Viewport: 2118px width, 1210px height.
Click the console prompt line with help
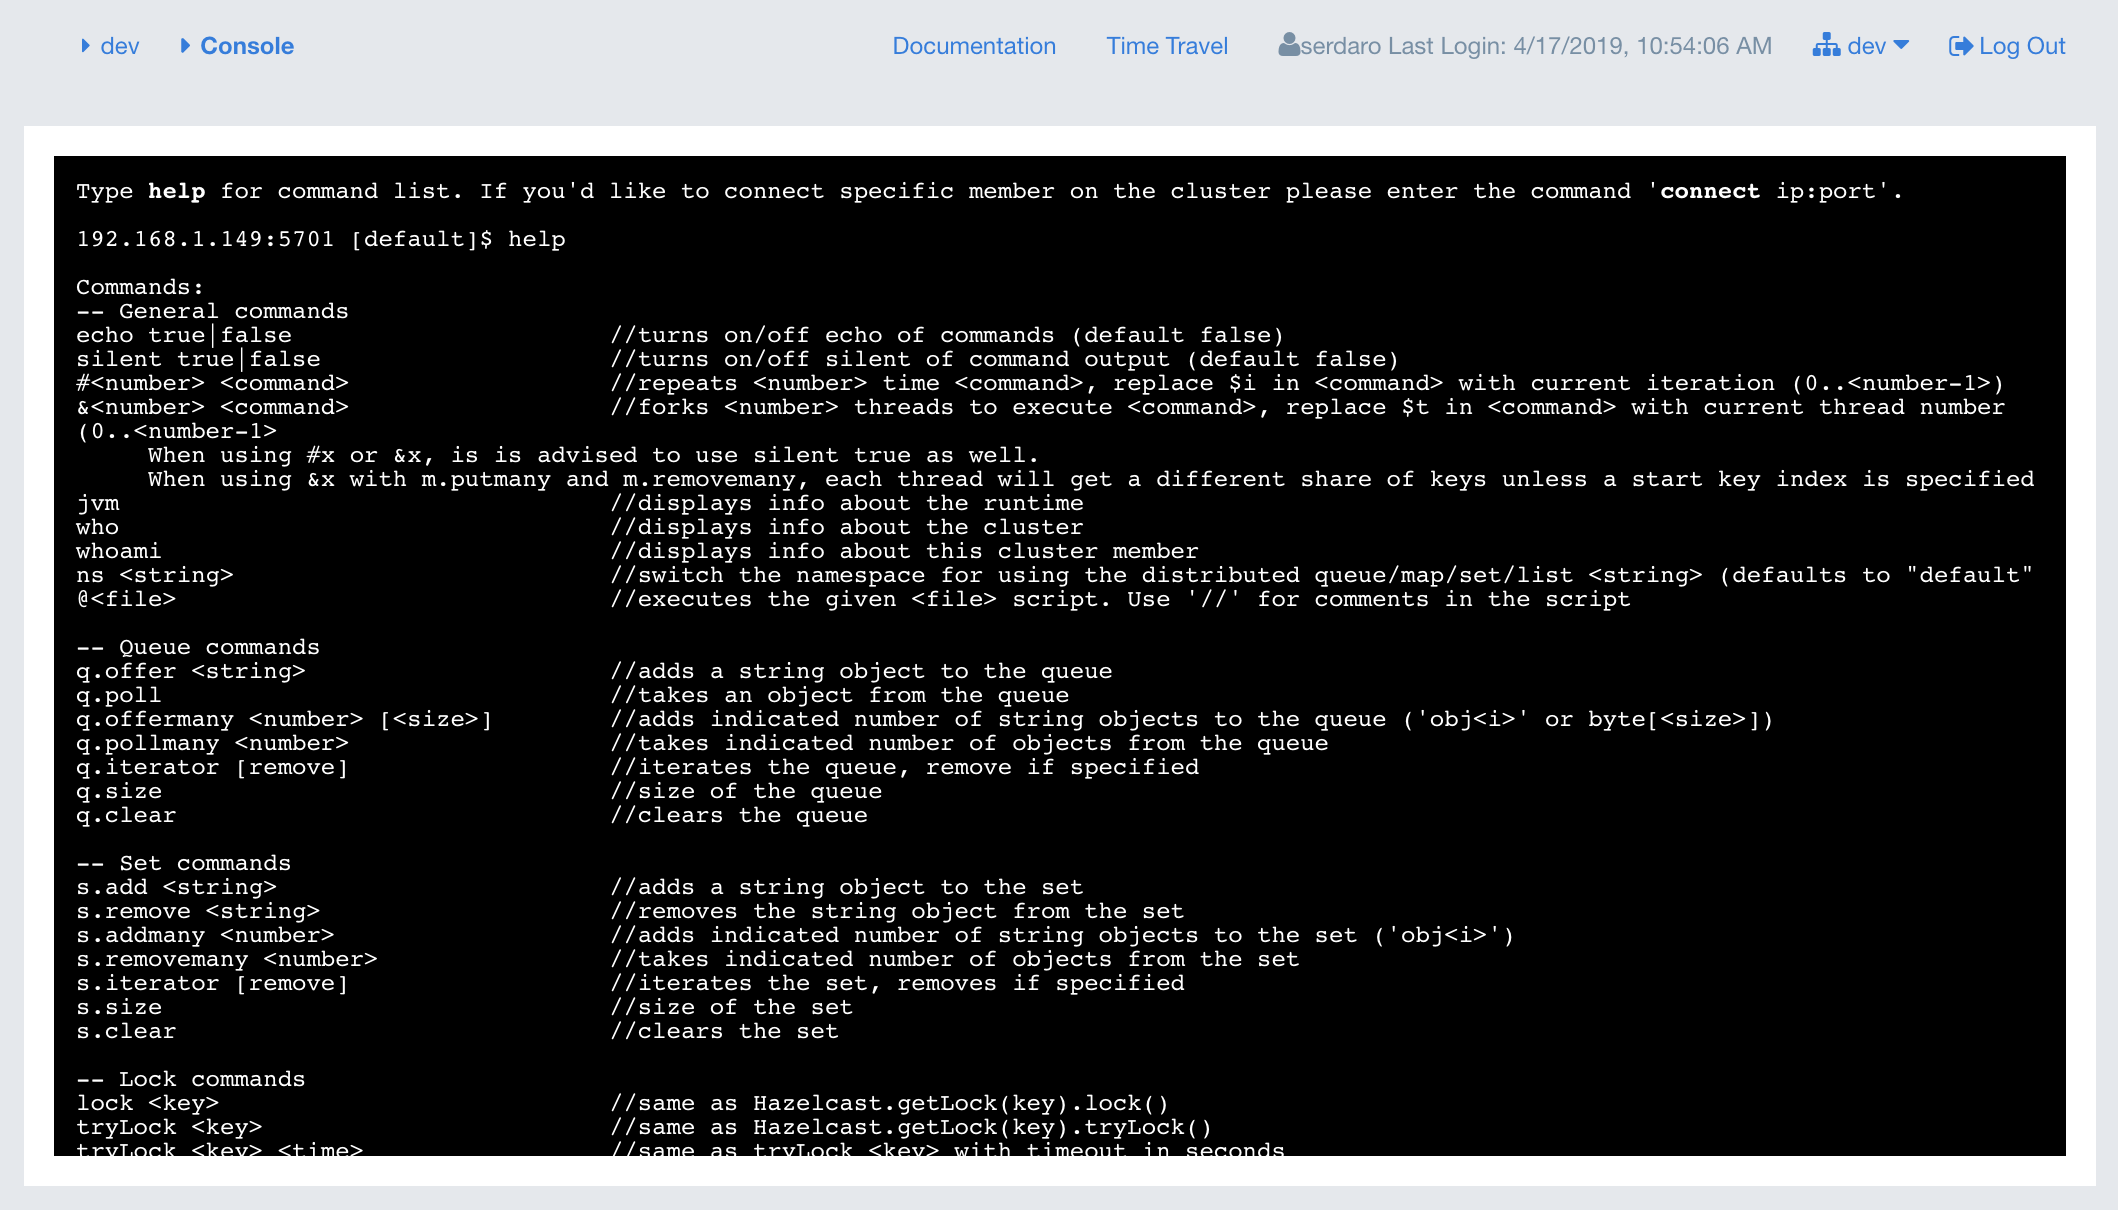click(x=321, y=239)
